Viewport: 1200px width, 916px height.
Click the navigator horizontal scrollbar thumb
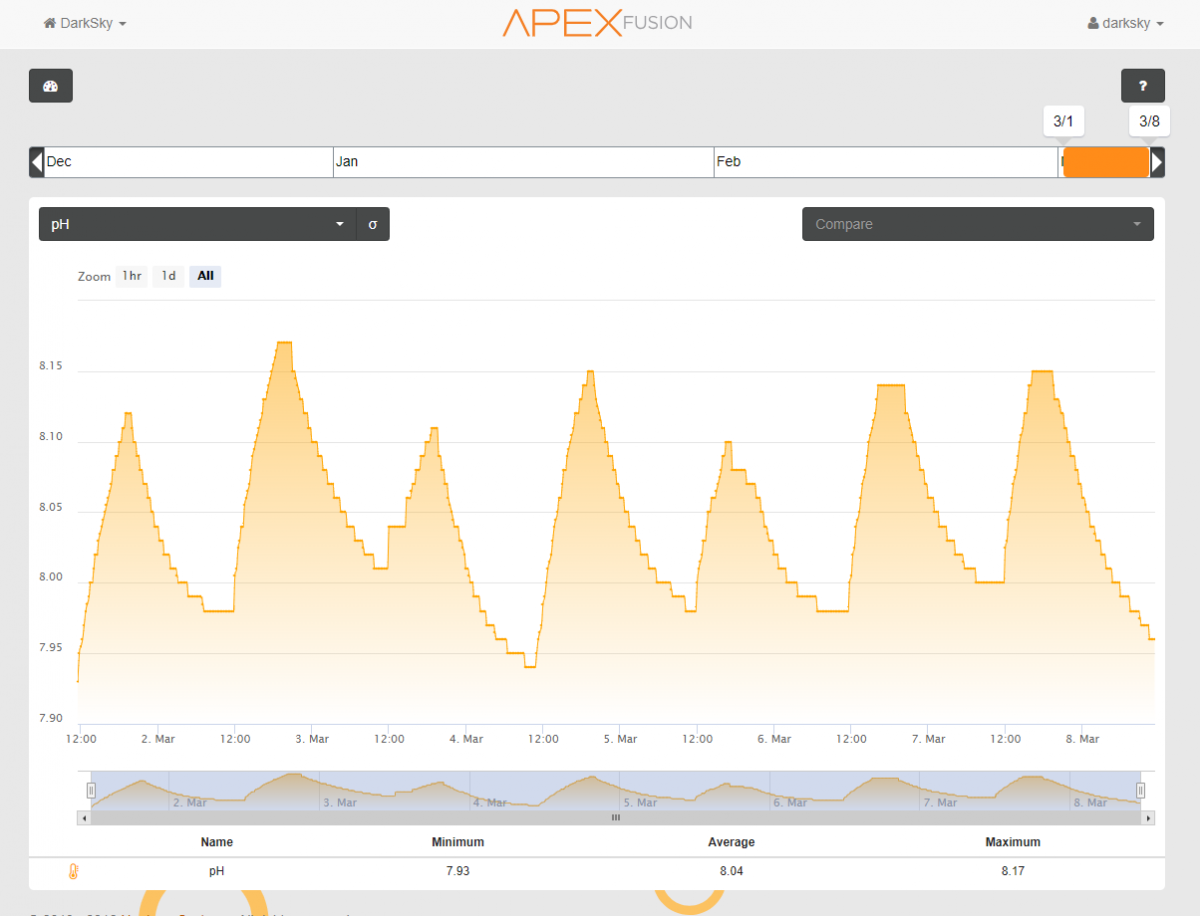tap(616, 817)
